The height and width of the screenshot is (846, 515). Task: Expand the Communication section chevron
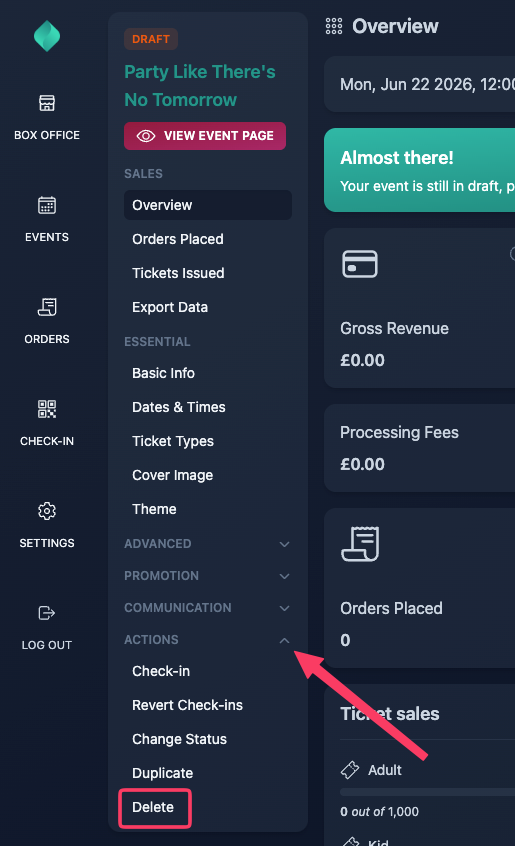pos(284,608)
